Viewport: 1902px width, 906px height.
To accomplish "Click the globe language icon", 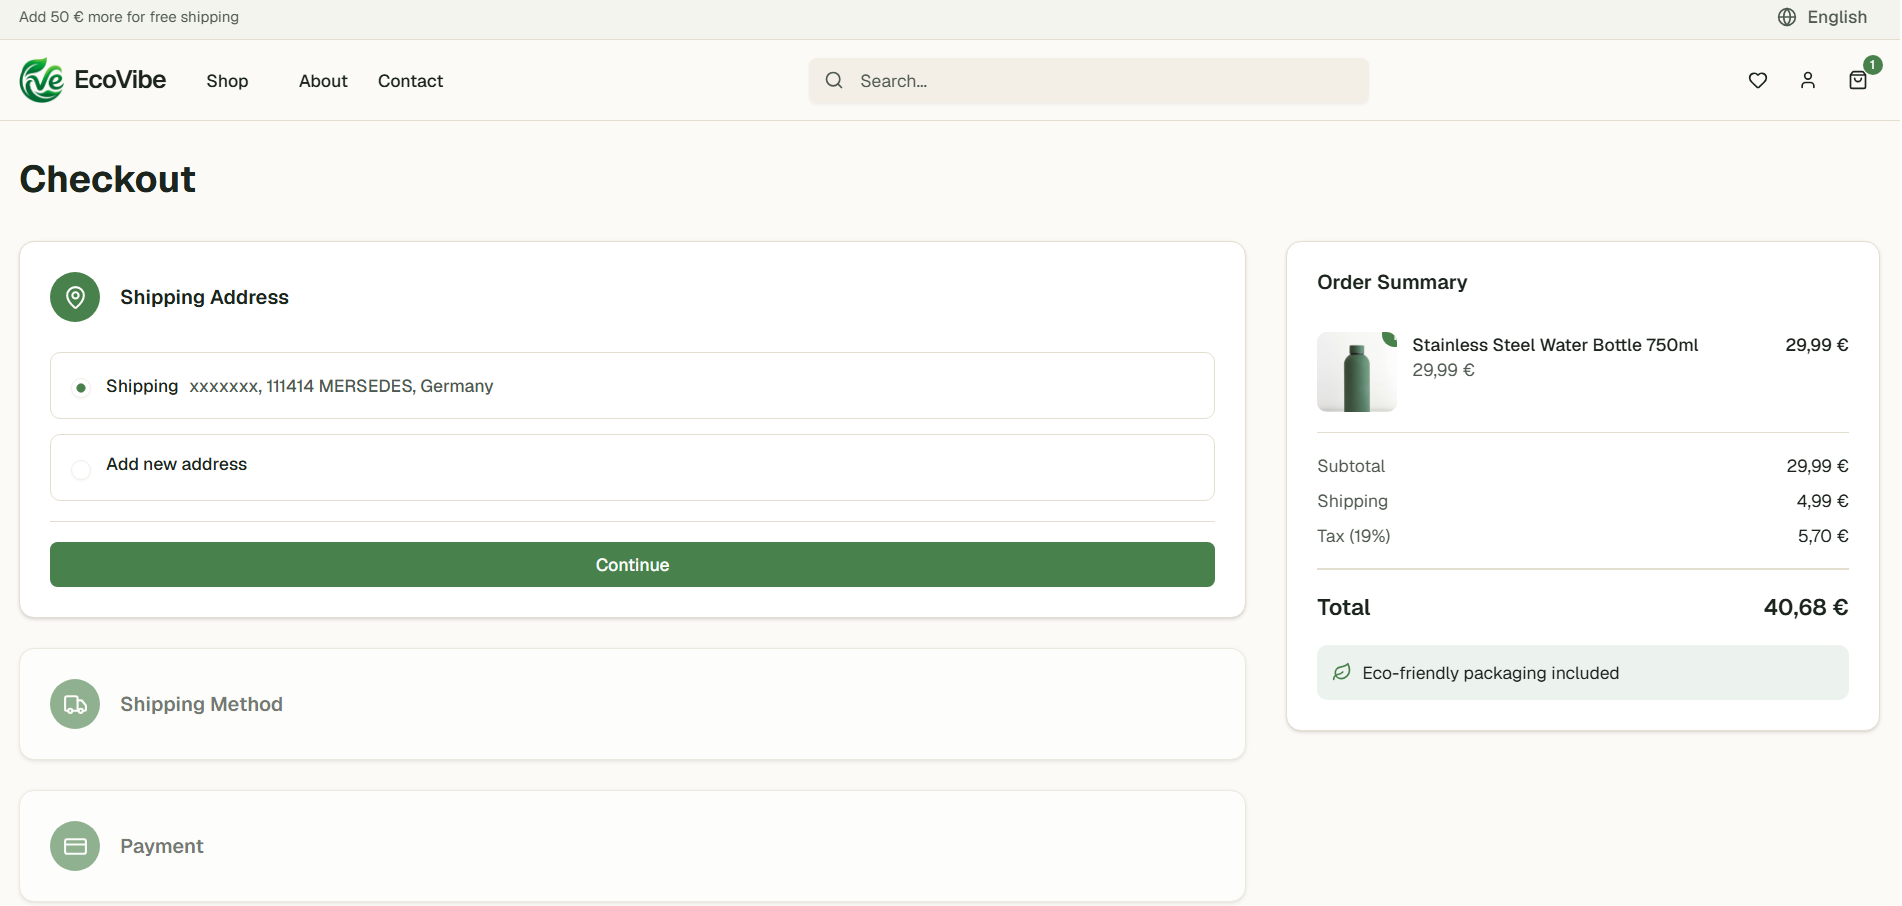I will [x=1787, y=17].
